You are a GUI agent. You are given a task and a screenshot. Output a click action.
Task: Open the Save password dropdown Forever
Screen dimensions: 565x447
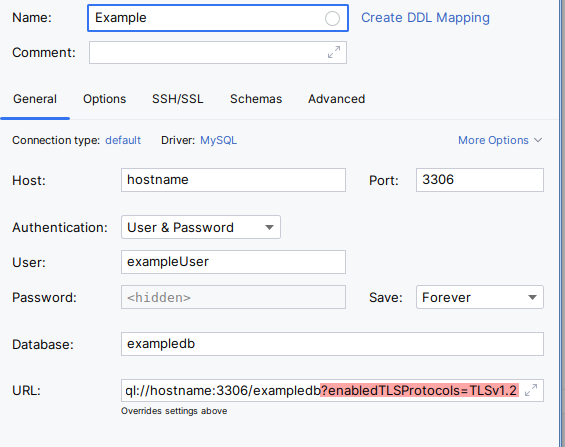click(x=480, y=297)
